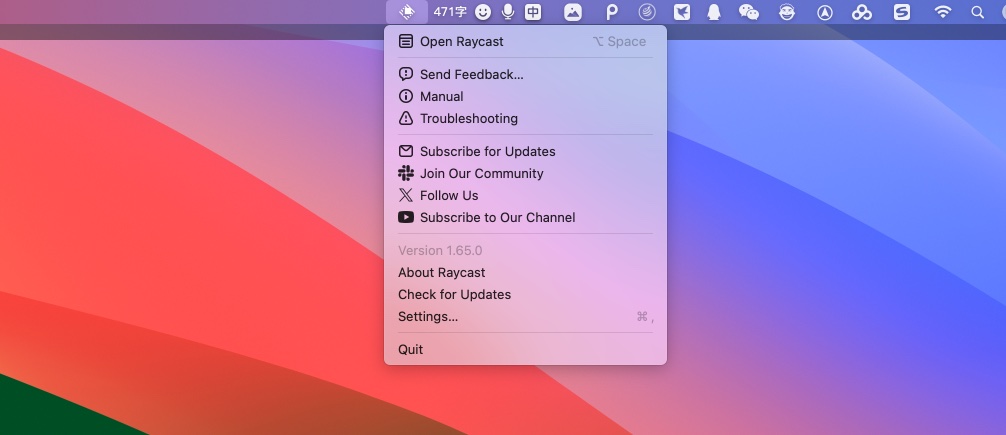Open the smiley emoji picker icon

(482, 12)
